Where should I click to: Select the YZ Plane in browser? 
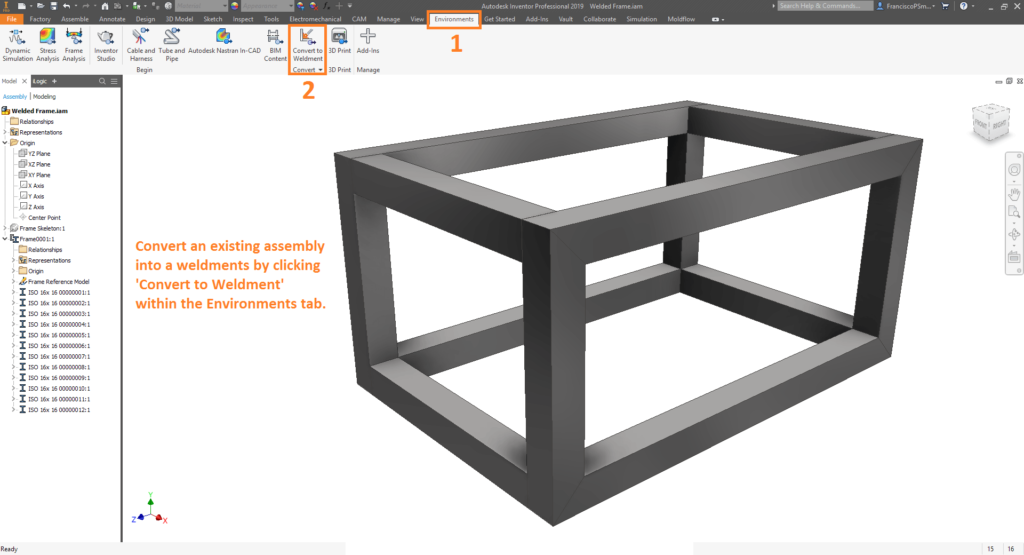pyautogui.click(x=39, y=153)
